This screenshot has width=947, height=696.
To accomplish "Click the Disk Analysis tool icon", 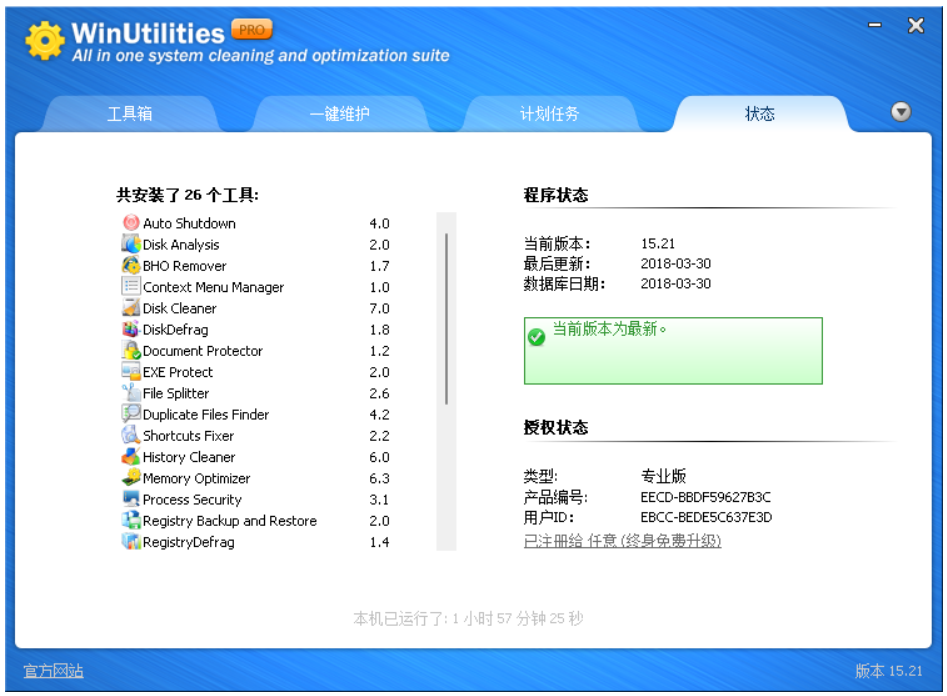I will (131, 243).
